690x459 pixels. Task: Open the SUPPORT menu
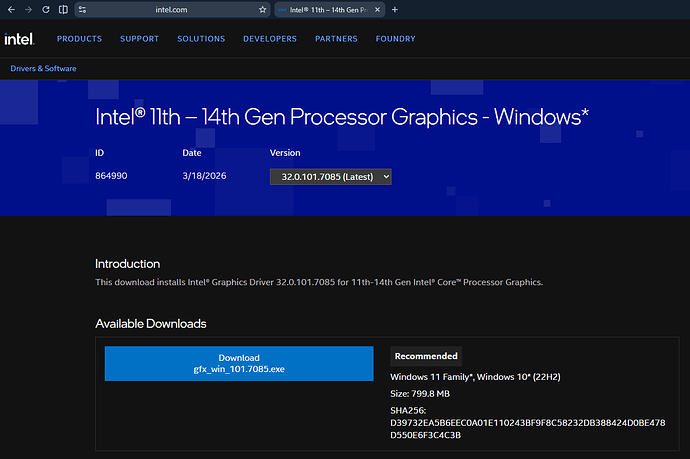tap(139, 39)
